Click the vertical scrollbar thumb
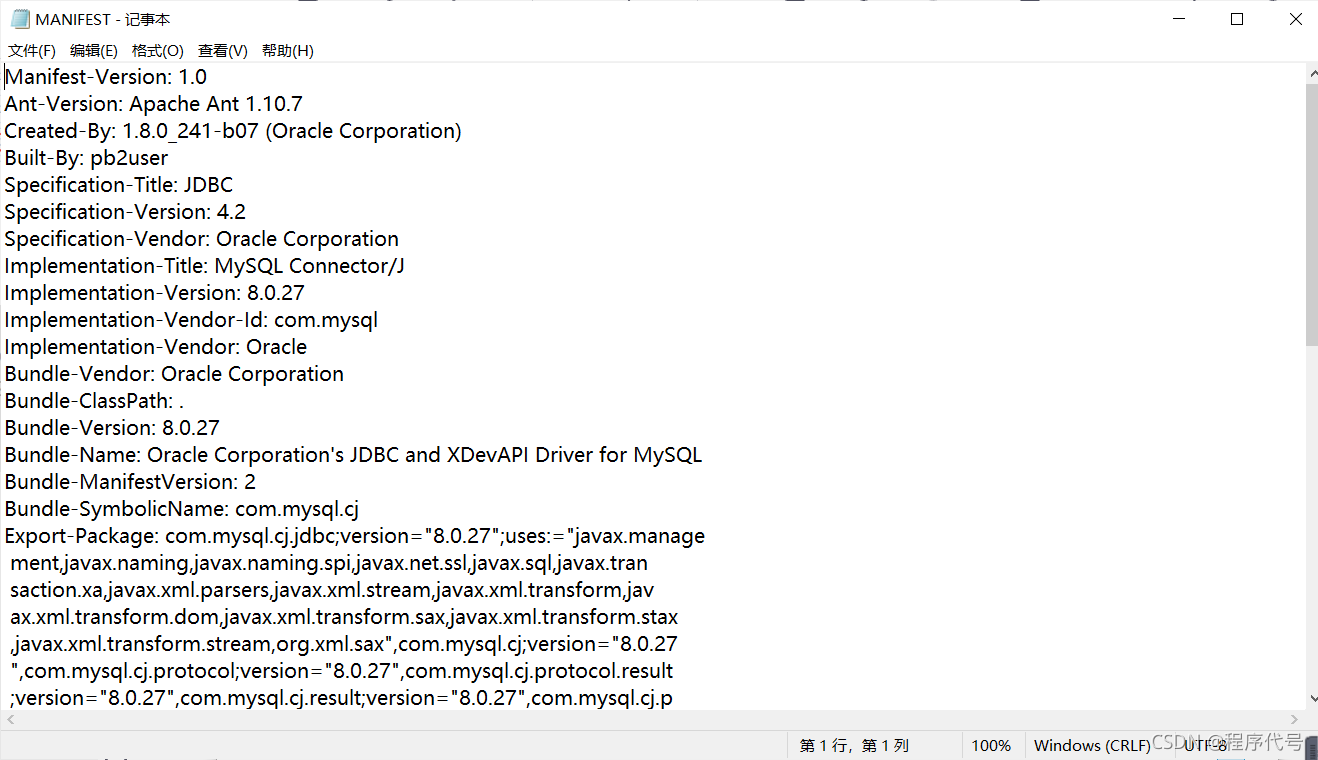1318x760 pixels. tap(1310, 215)
